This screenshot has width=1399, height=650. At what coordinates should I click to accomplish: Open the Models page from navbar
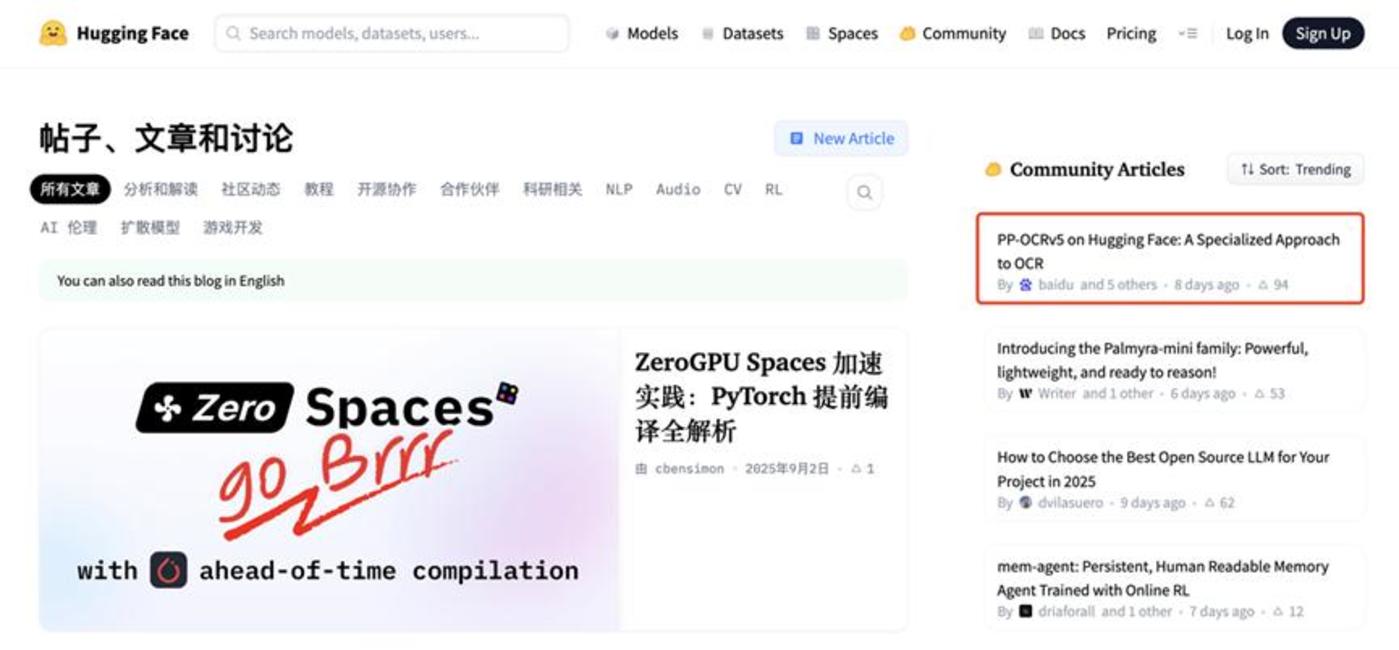point(641,33)
